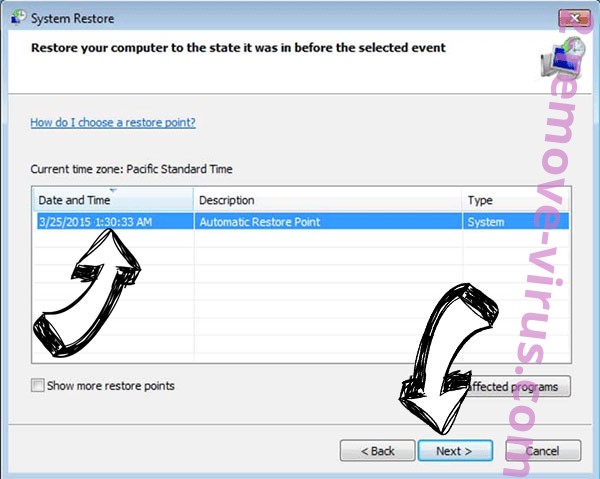Image resolution: width=600 pixels, height=479 pixels.
Task: Click the System Restore title bar text
Action: click(72, 18)
